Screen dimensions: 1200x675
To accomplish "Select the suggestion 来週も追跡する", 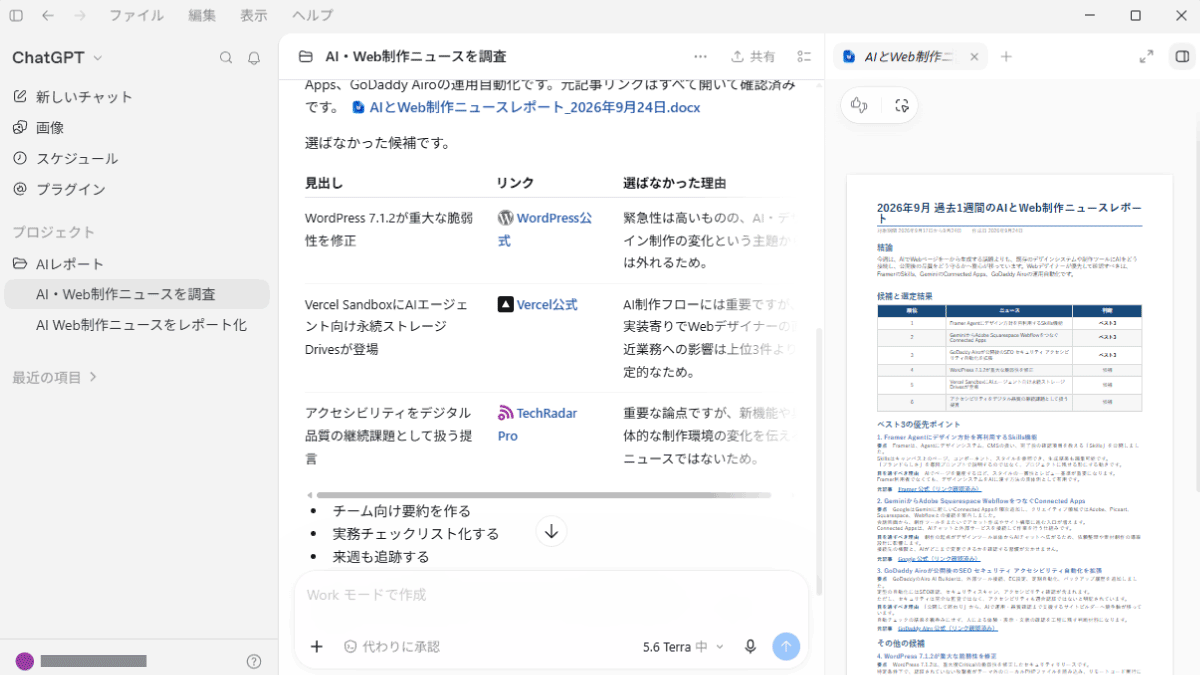I will click(381, 557).
